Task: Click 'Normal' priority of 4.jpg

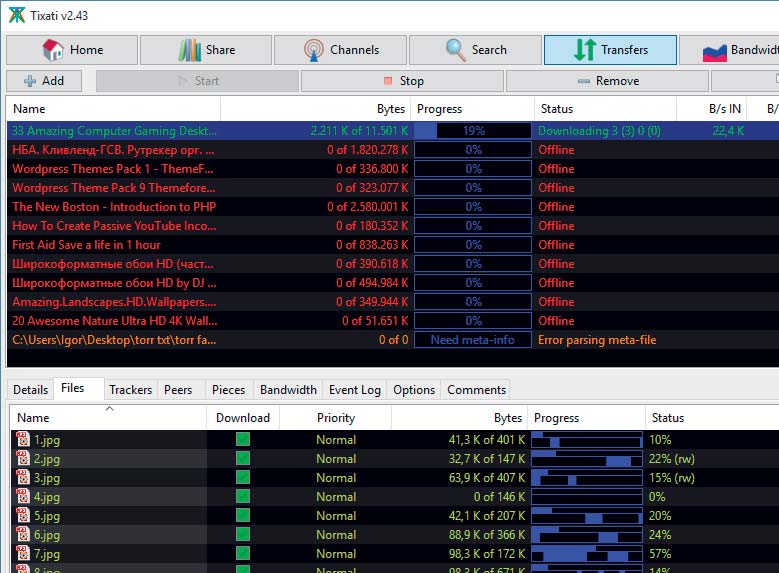Action: [x=336, y=496]
